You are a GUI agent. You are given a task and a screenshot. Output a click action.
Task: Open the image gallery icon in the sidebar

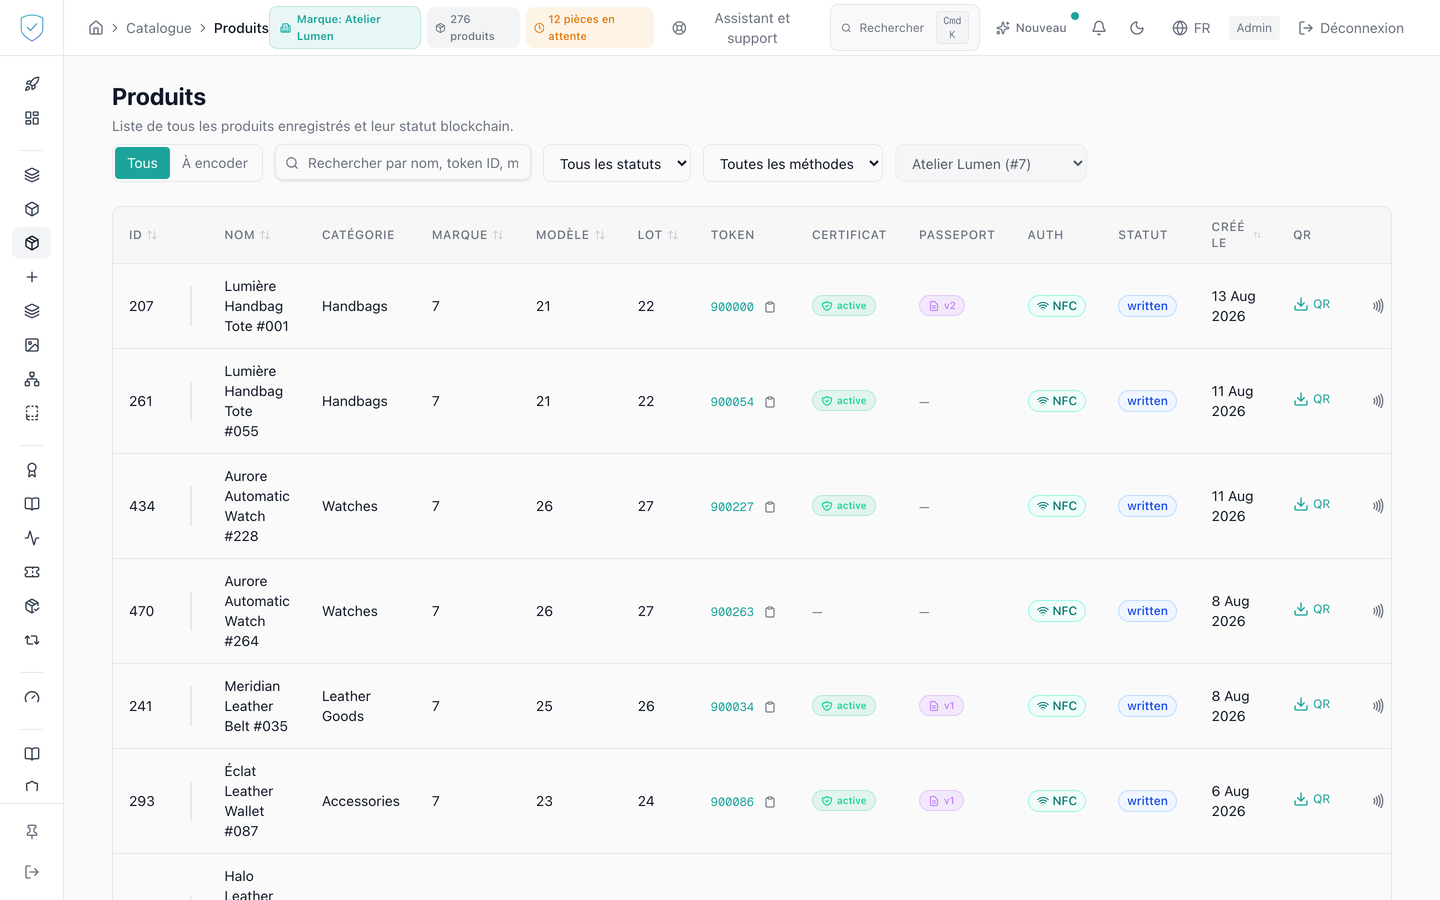[x=32, y=345]
